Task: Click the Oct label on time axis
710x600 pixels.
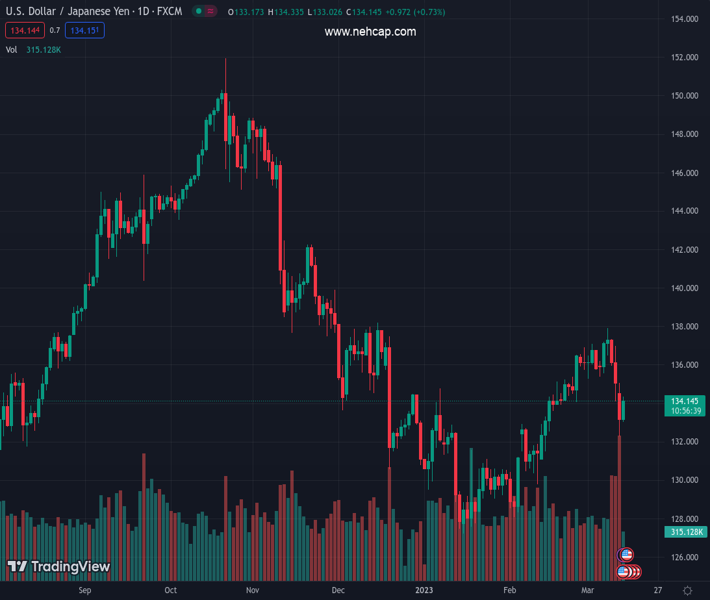Action: click(x=170, y=590)
